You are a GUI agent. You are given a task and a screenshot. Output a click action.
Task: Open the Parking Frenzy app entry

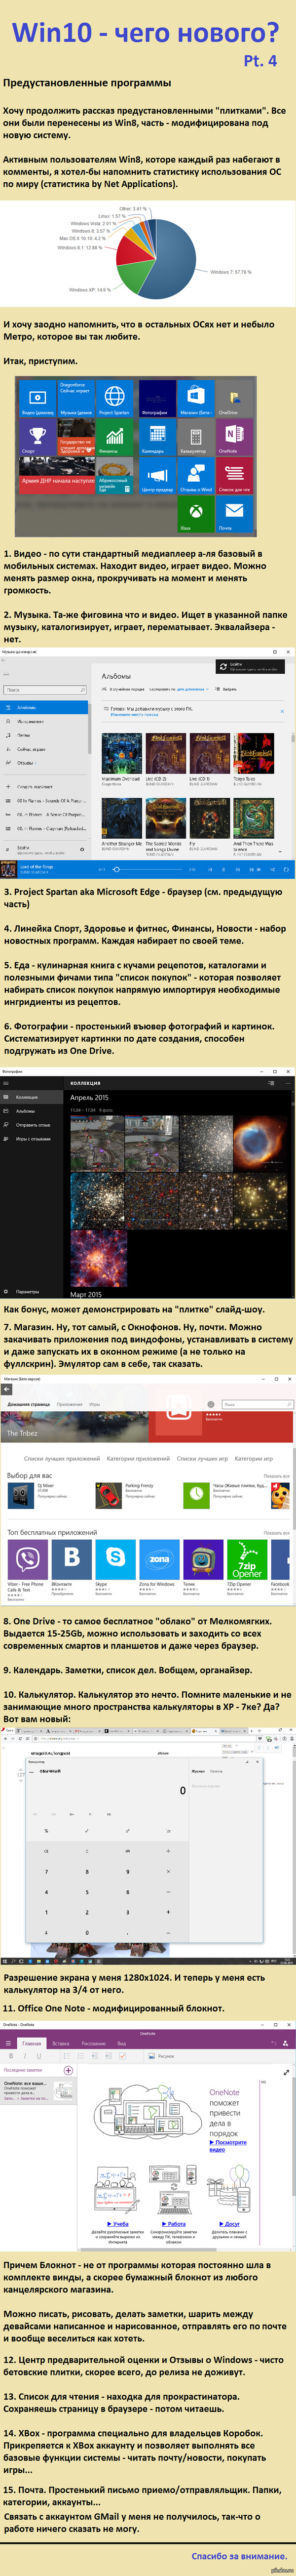point(127,1495)
